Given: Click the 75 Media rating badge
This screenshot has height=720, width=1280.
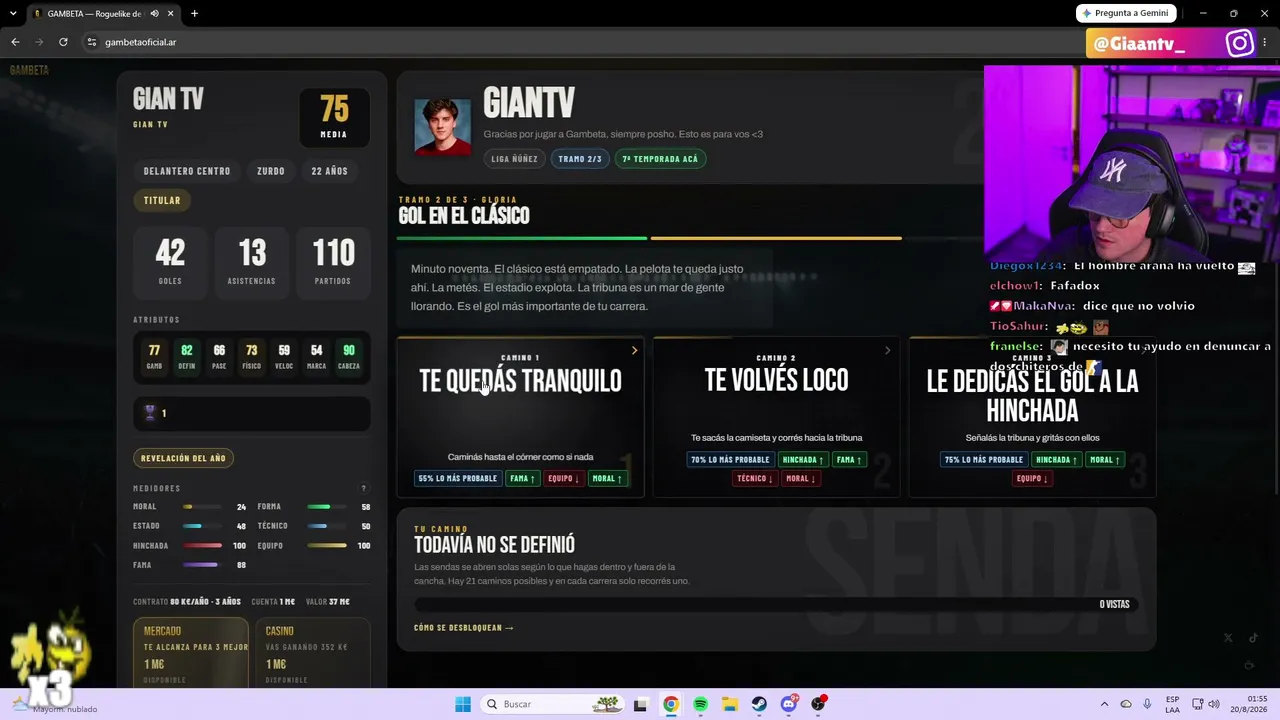Looking at the screenshot, I should coord(334,117).
